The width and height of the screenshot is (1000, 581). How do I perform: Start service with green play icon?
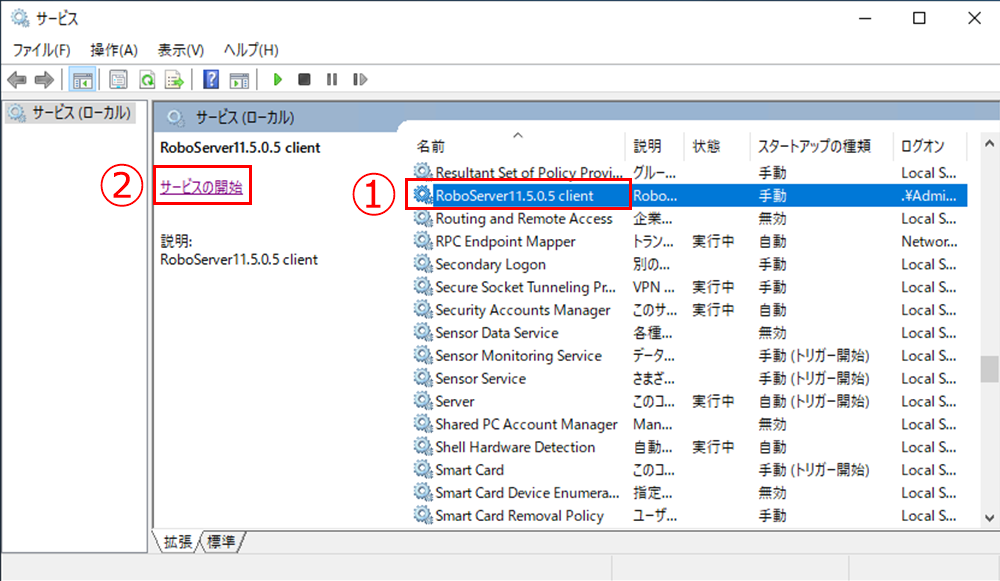point(277,80)
